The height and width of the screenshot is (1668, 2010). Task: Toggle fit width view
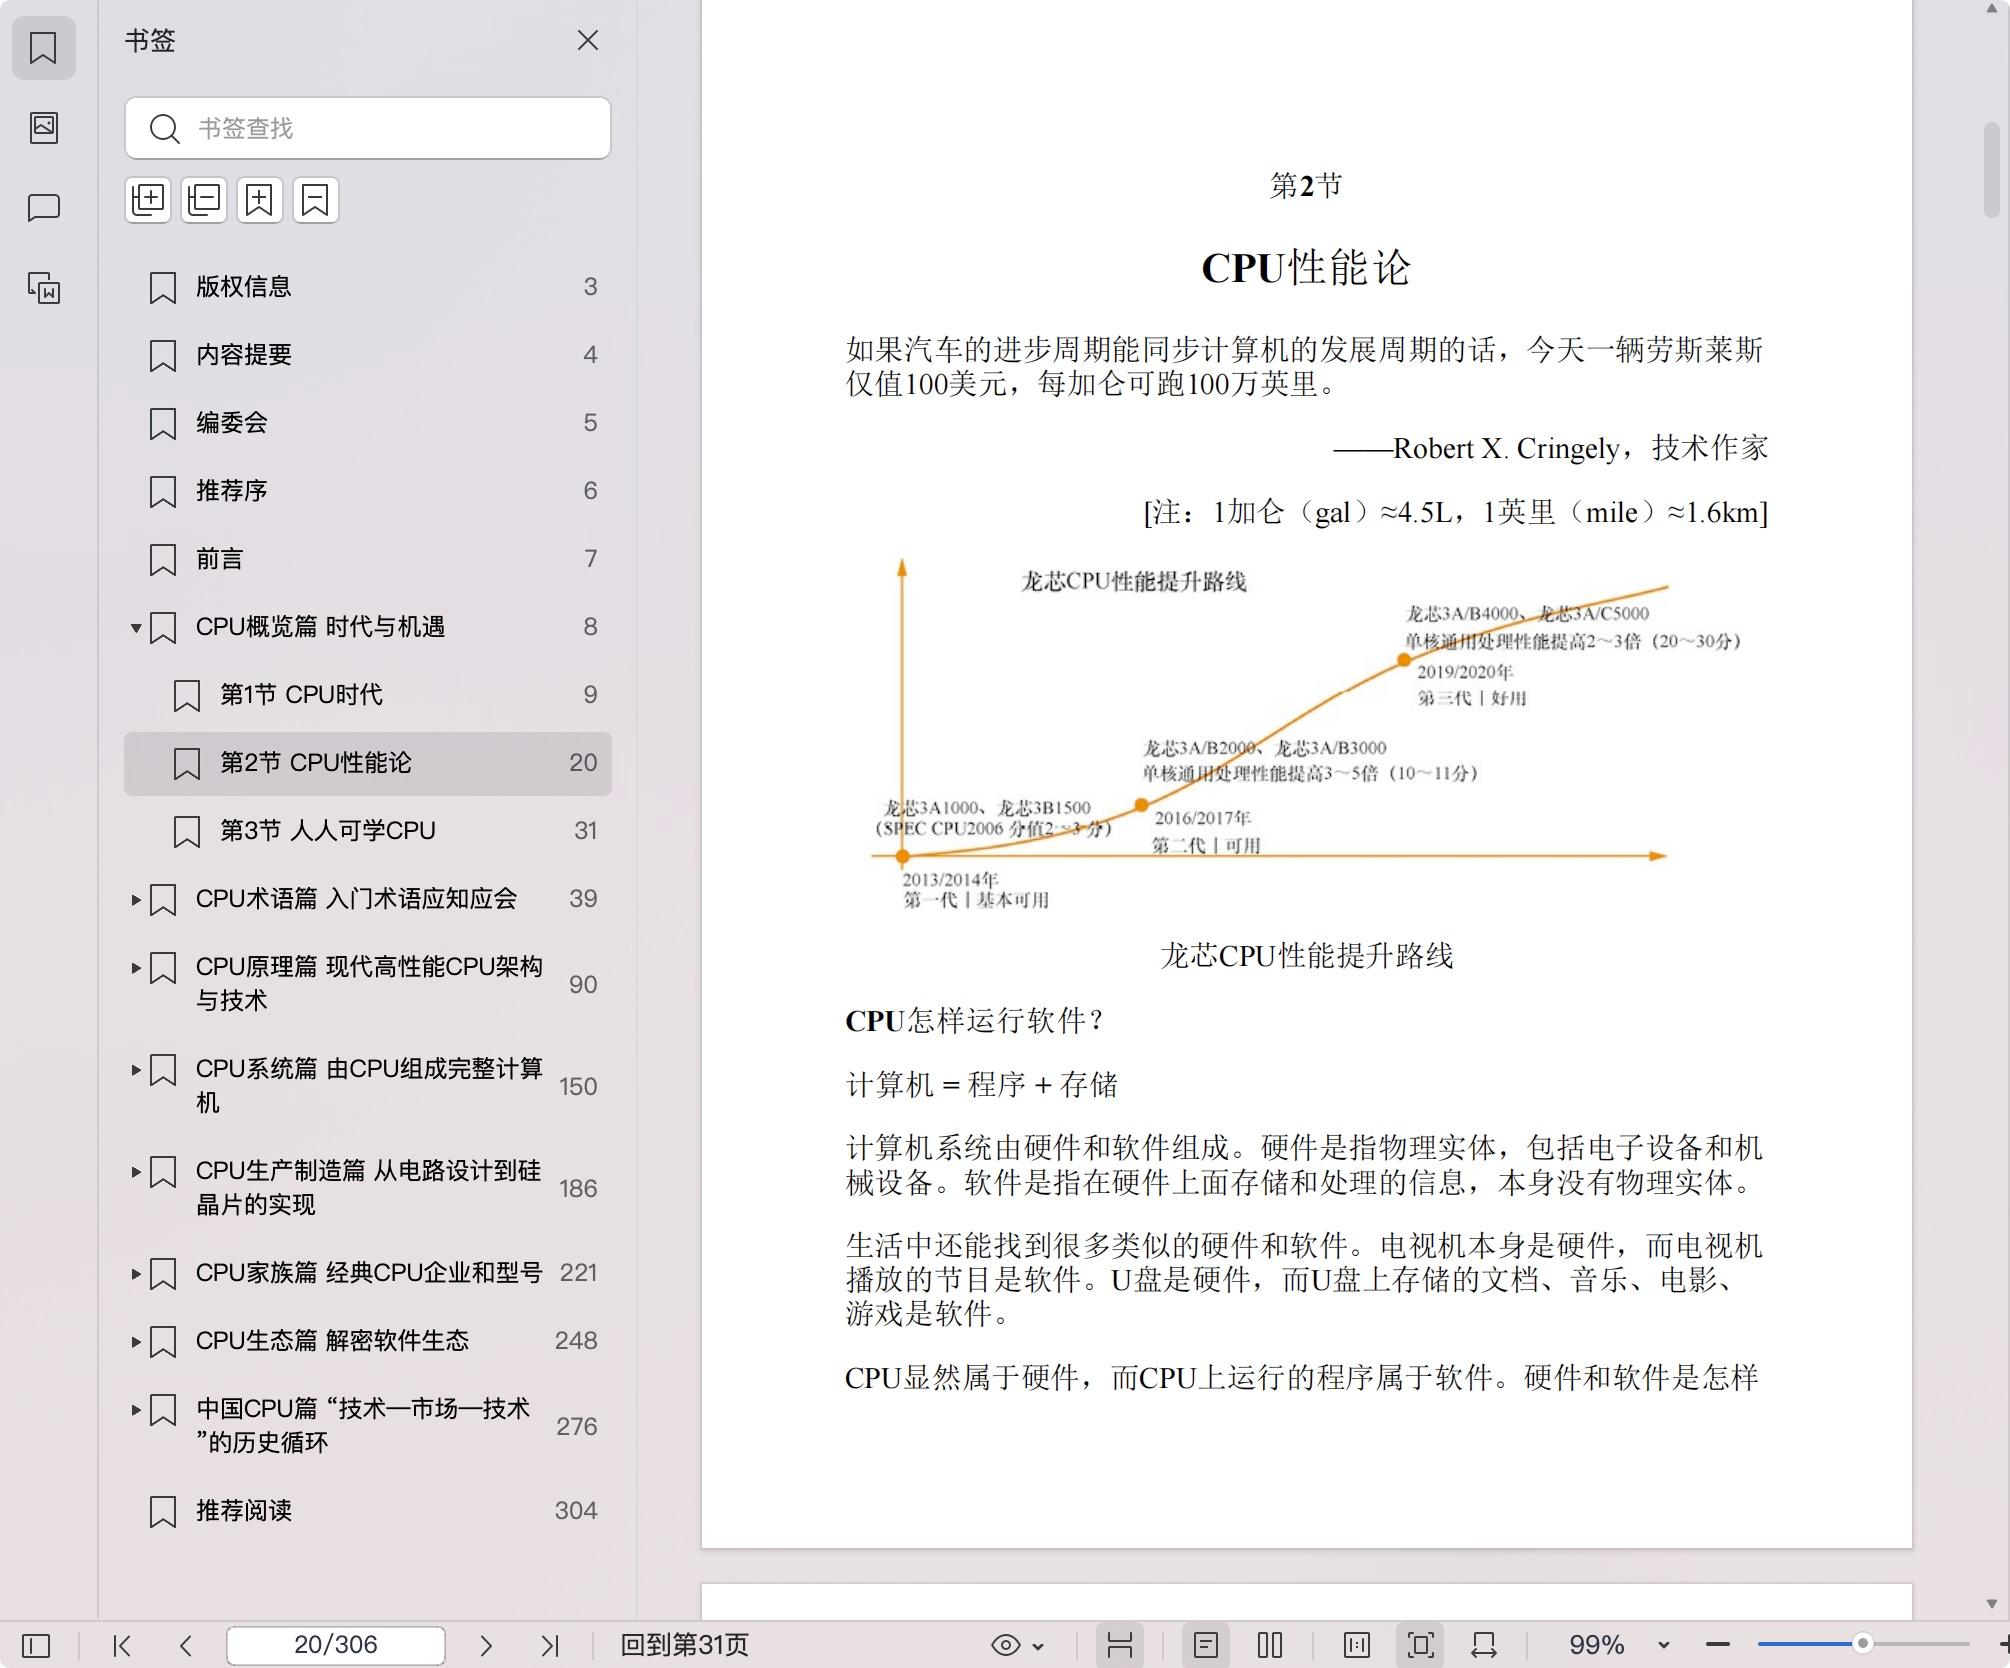pyautogui.click(x=1484, y=1645)
